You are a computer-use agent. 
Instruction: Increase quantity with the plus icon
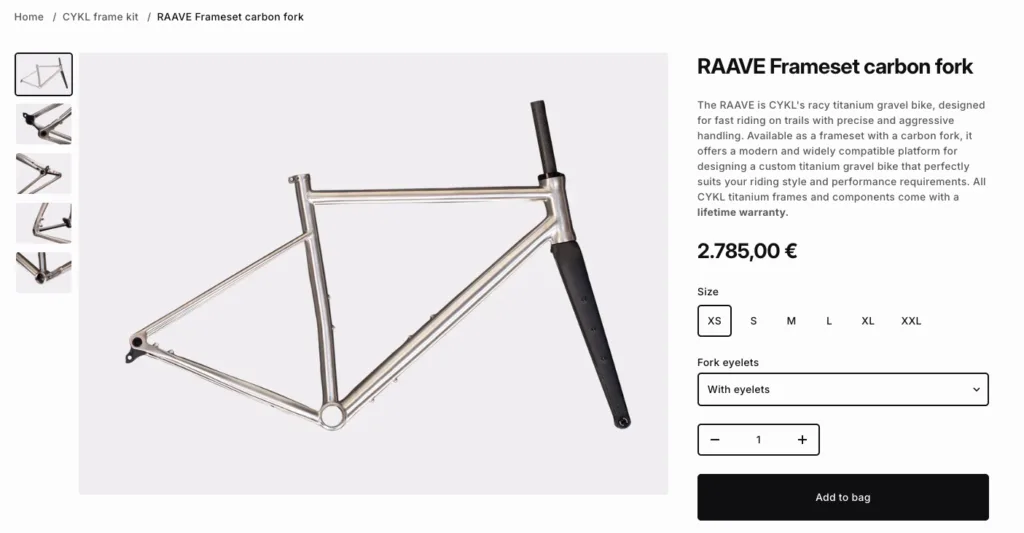click(x=802, y=440)
